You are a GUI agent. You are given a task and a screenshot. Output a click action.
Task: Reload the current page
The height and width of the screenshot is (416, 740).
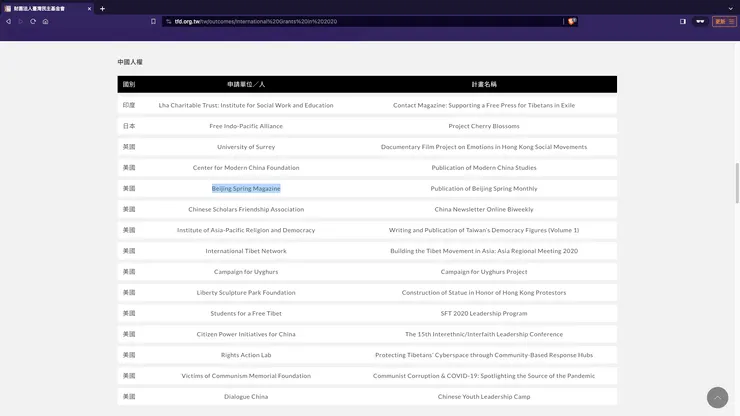33,21
